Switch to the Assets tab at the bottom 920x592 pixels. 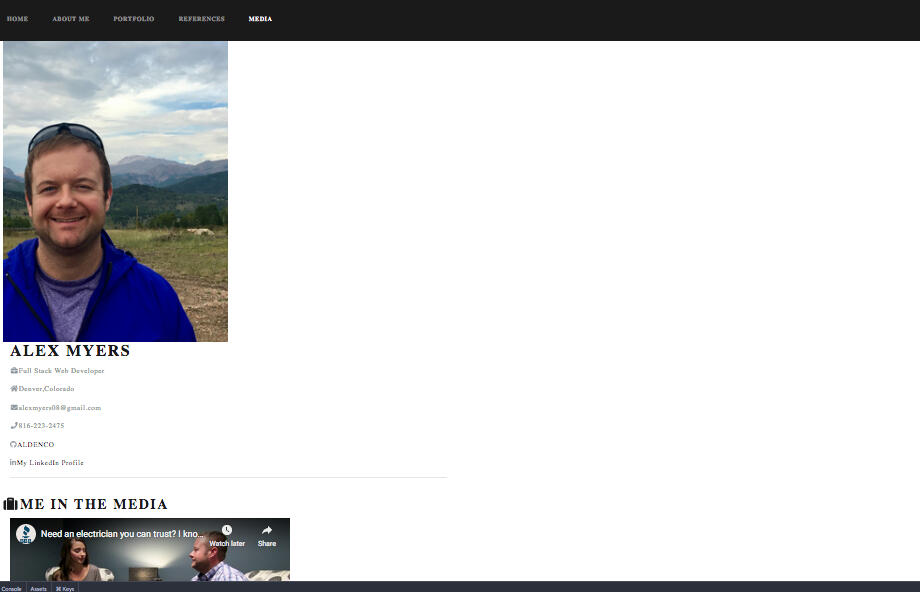coord(38,589)
